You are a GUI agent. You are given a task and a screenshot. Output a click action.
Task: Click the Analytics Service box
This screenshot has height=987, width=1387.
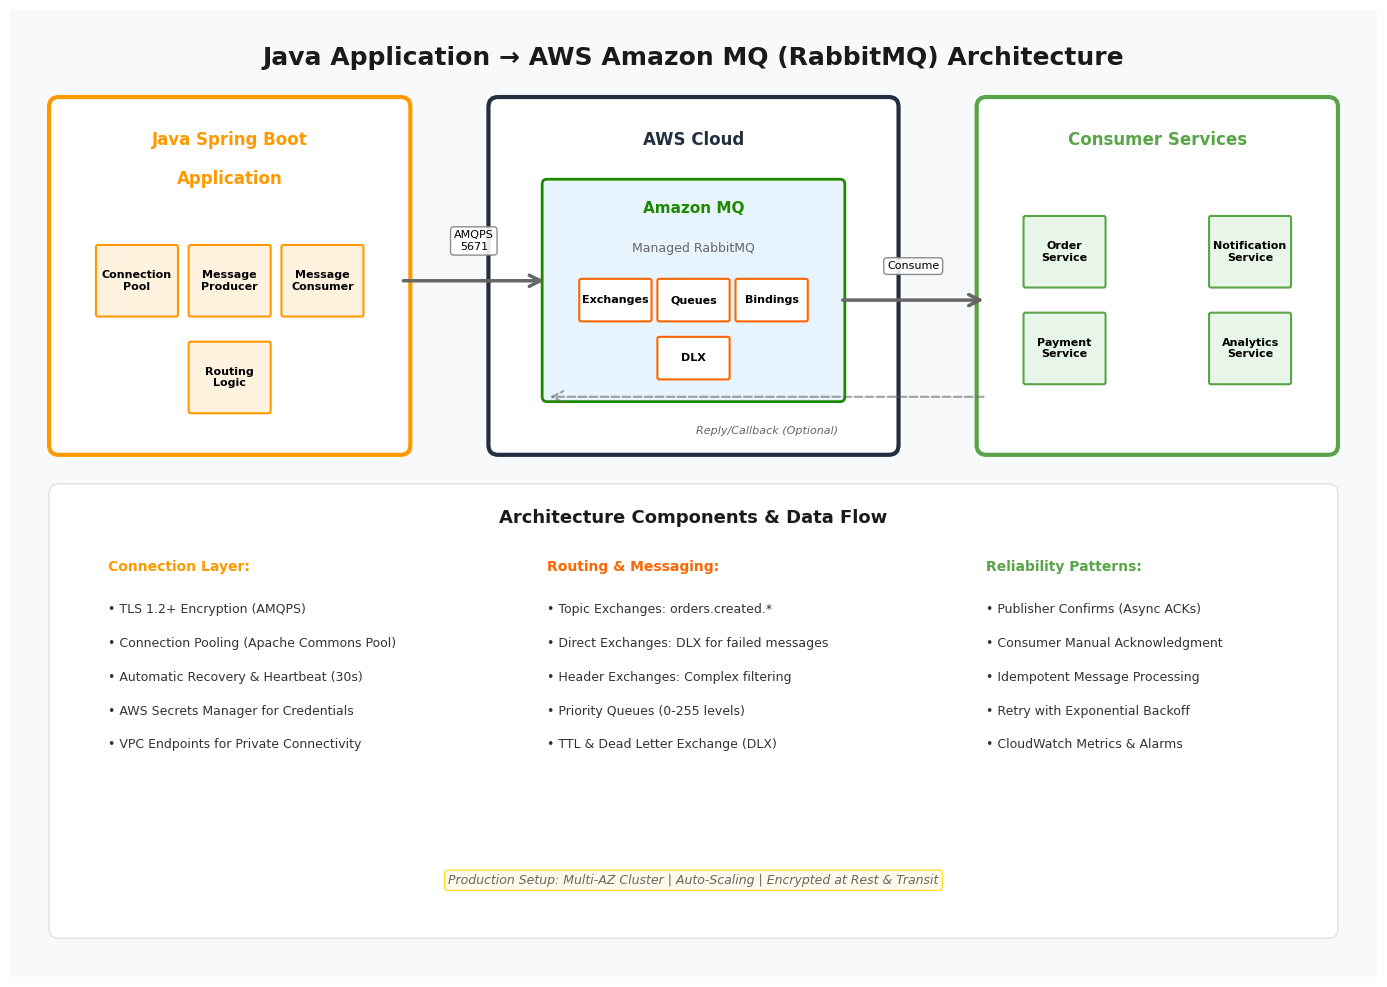(1250, 349)
